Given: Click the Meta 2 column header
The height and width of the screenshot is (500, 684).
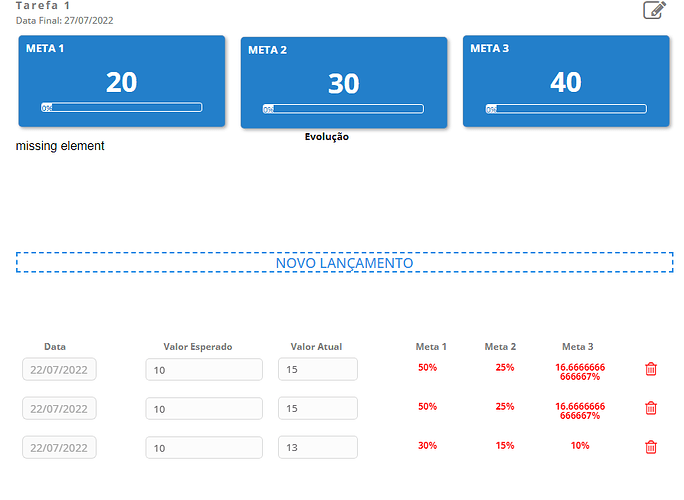Looking at the screenshot, I should click(x=500, y=347).
